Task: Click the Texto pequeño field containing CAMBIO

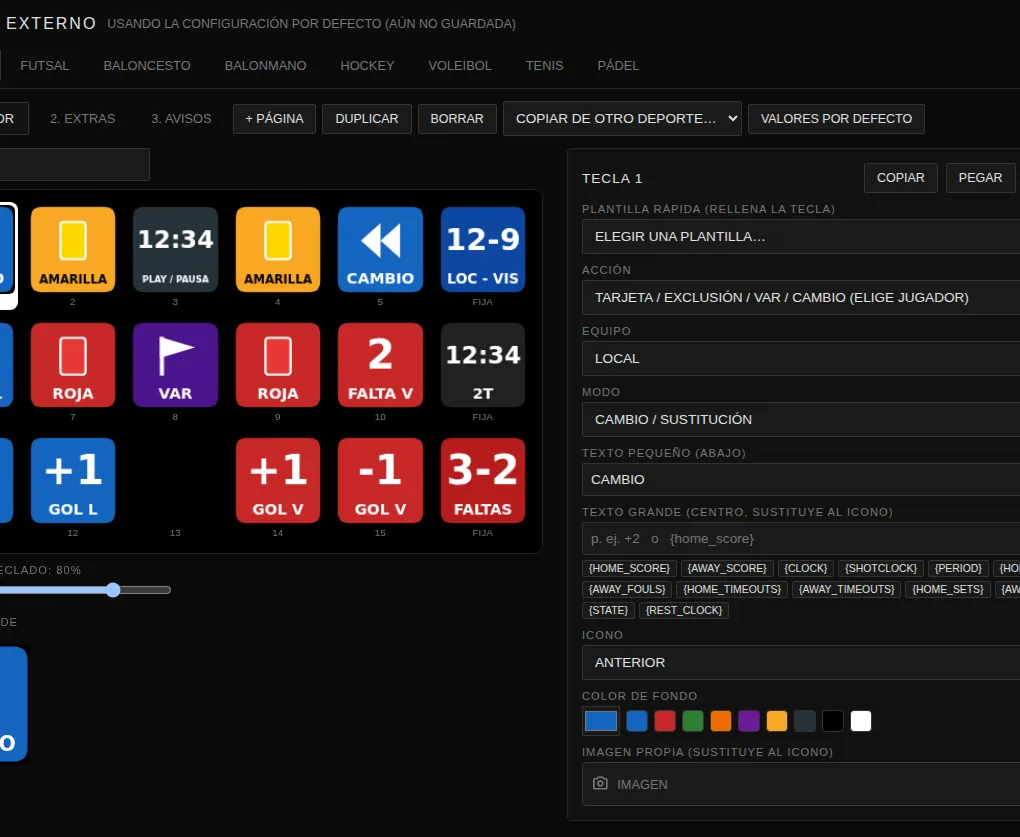Action: (801, 479)
